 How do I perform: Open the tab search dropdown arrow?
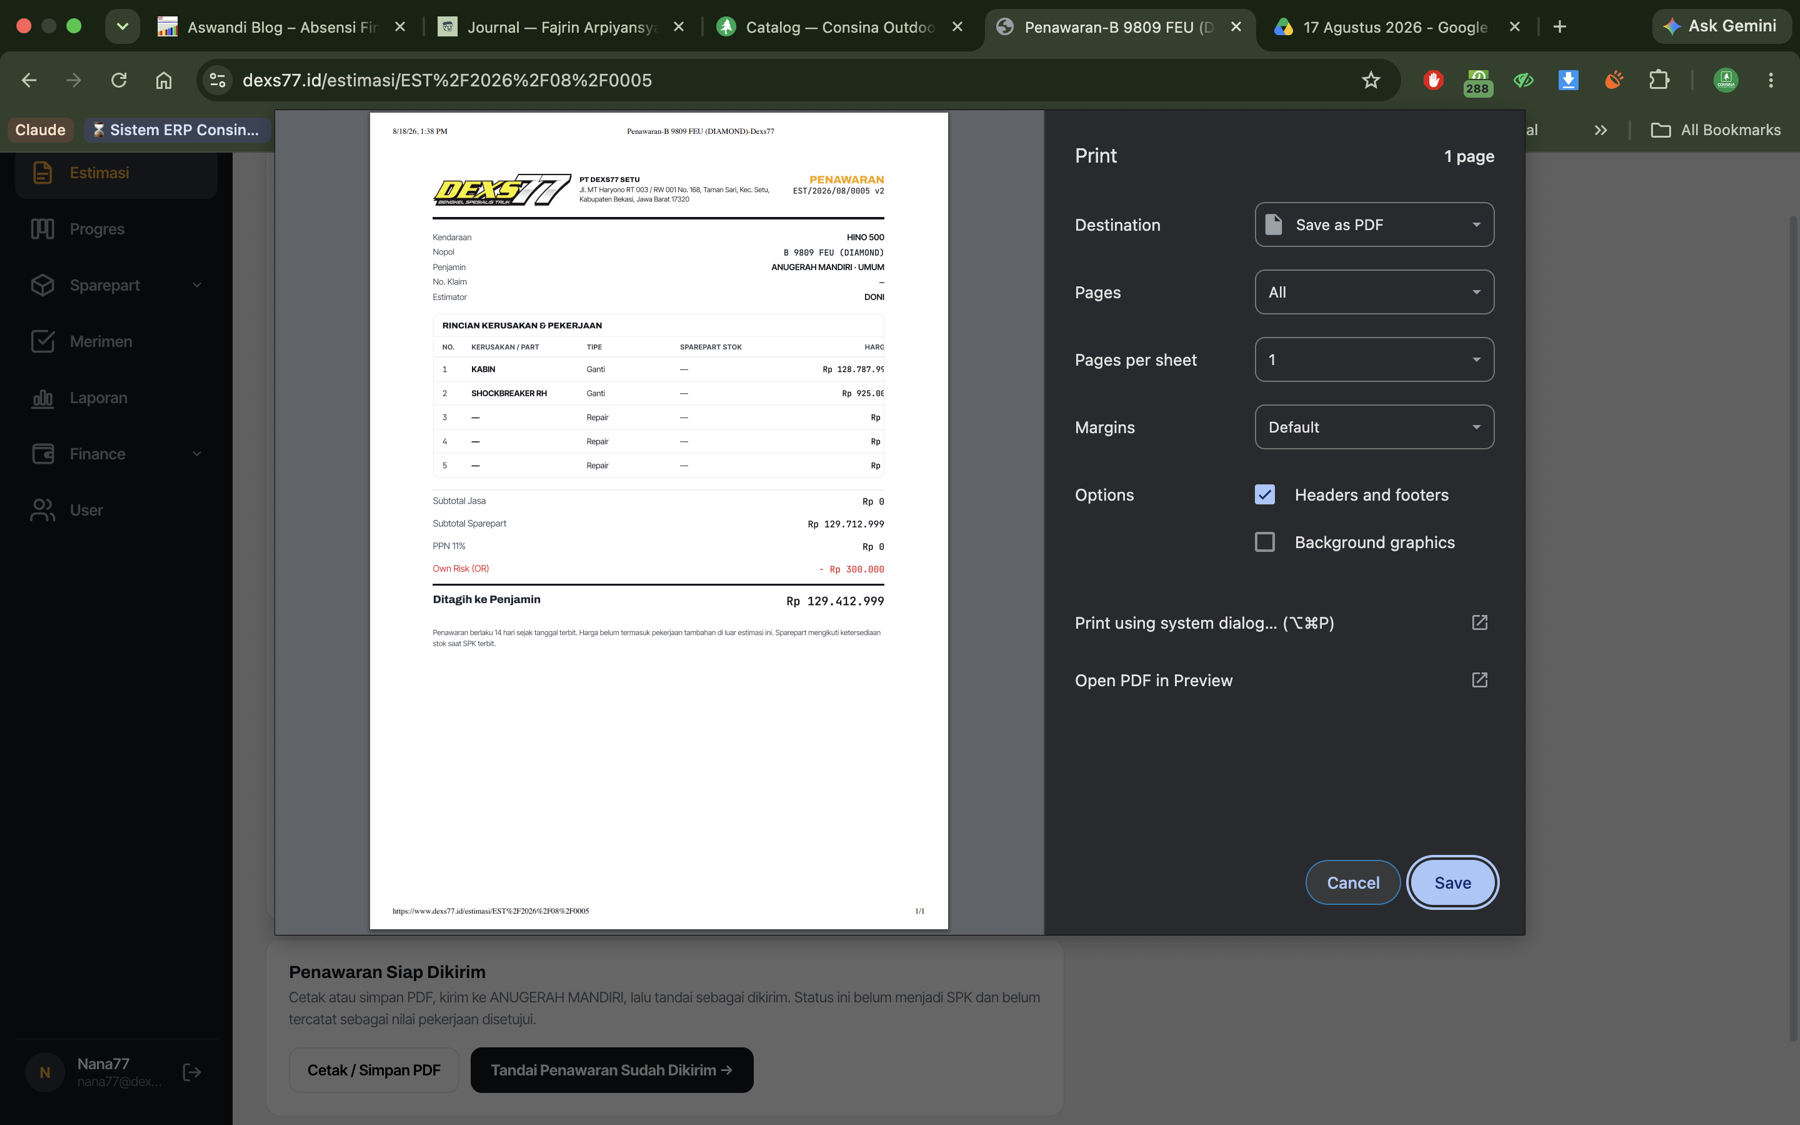click(x=122, y=27)
